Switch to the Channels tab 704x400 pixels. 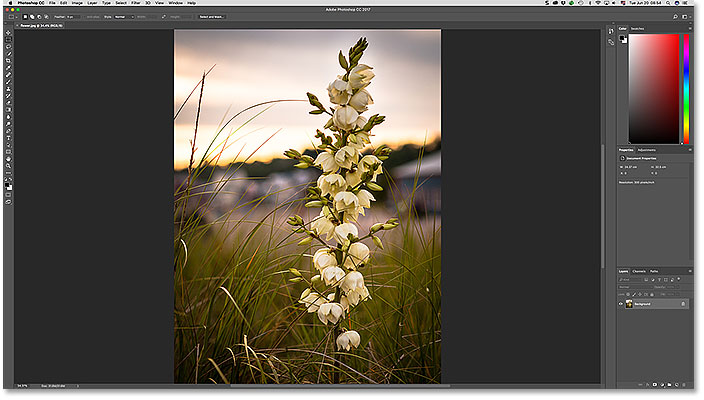639,271
